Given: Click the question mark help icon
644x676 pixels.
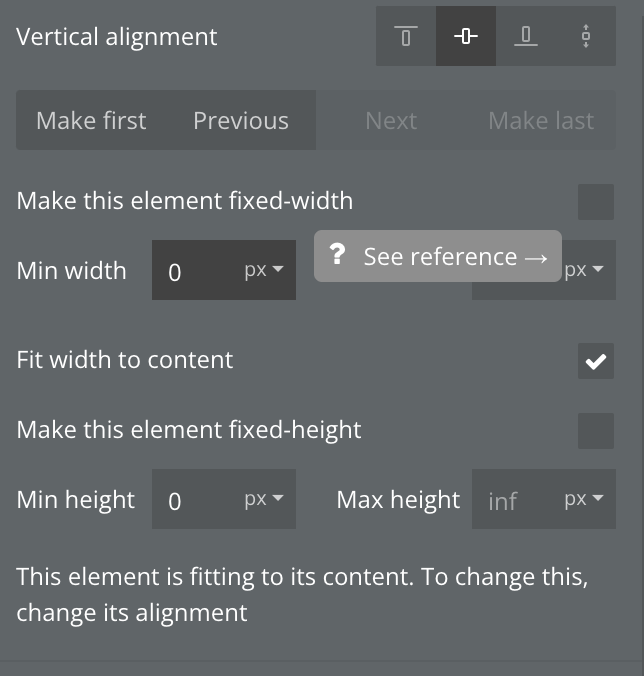Looking at the screenshot, I should point(338,254).
